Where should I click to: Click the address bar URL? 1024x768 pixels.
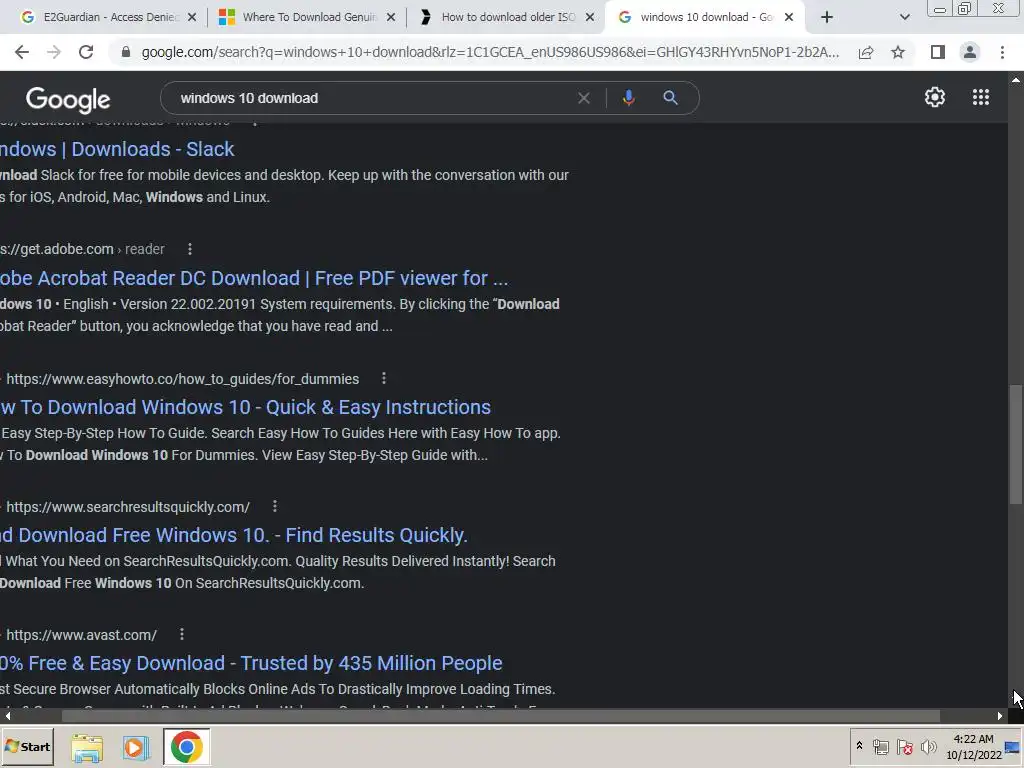490,52
